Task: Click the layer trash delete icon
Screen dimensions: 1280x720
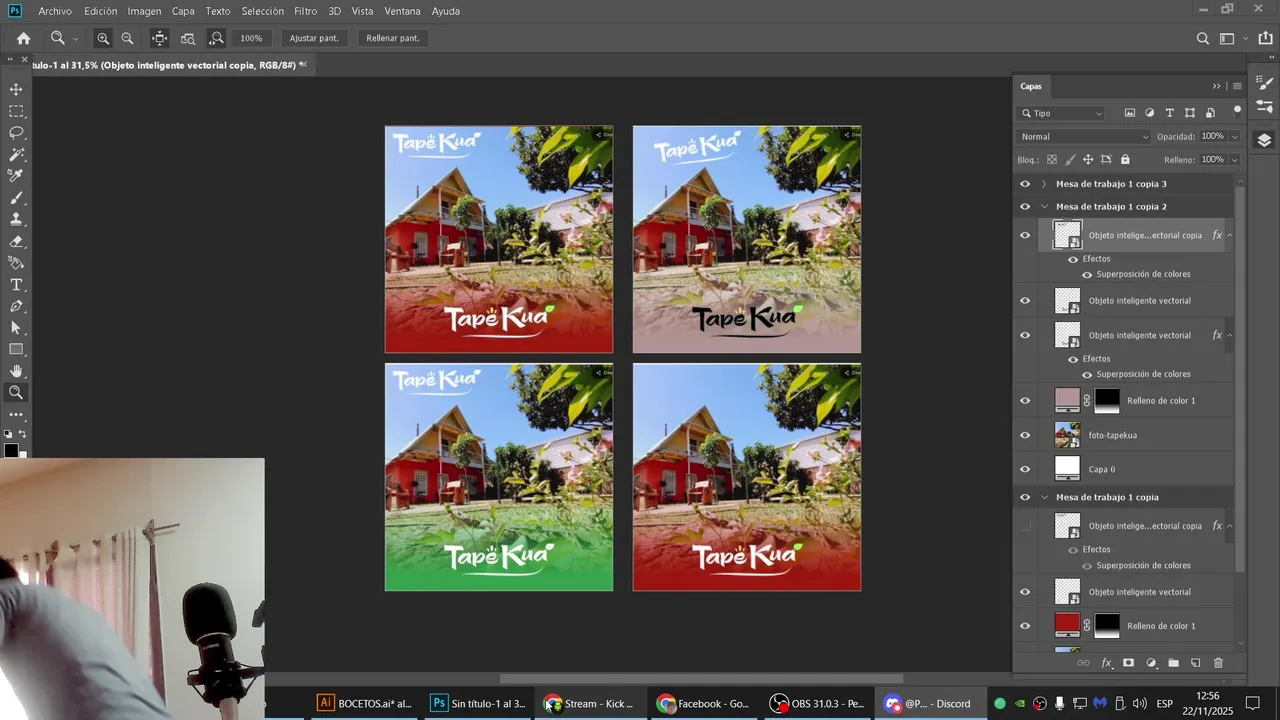Action: tap(1218, 663)
